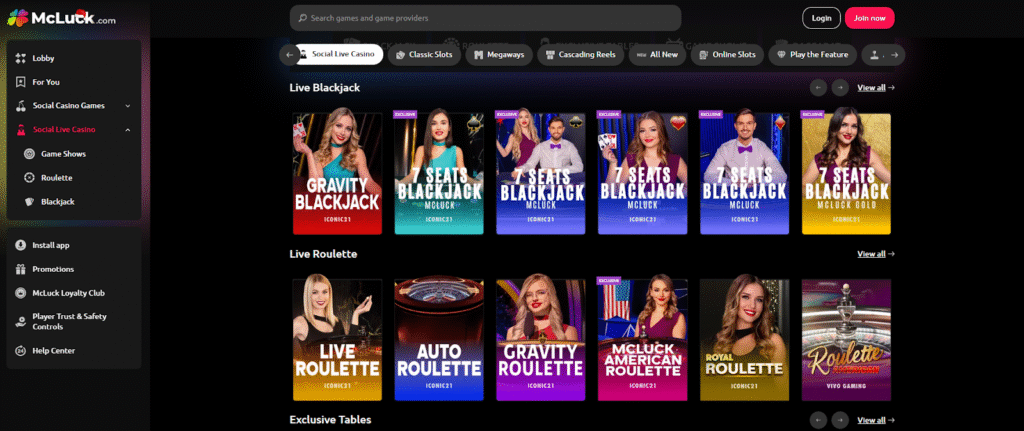Image resolution: width=1024 pixels, height=431 pixels.
Task: Click Exclusive Tables next arrow
Action: pyautogui.click(x=840, y=420)
